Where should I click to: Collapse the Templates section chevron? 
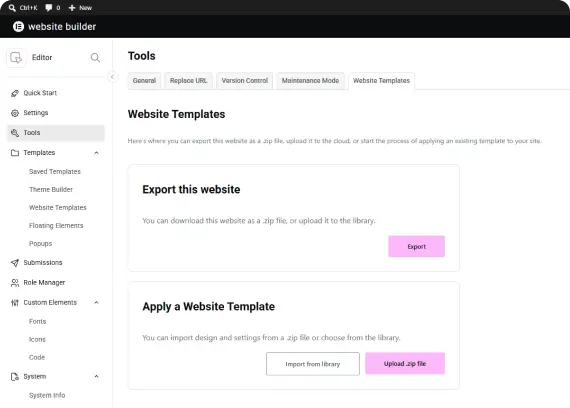[96, 153]
